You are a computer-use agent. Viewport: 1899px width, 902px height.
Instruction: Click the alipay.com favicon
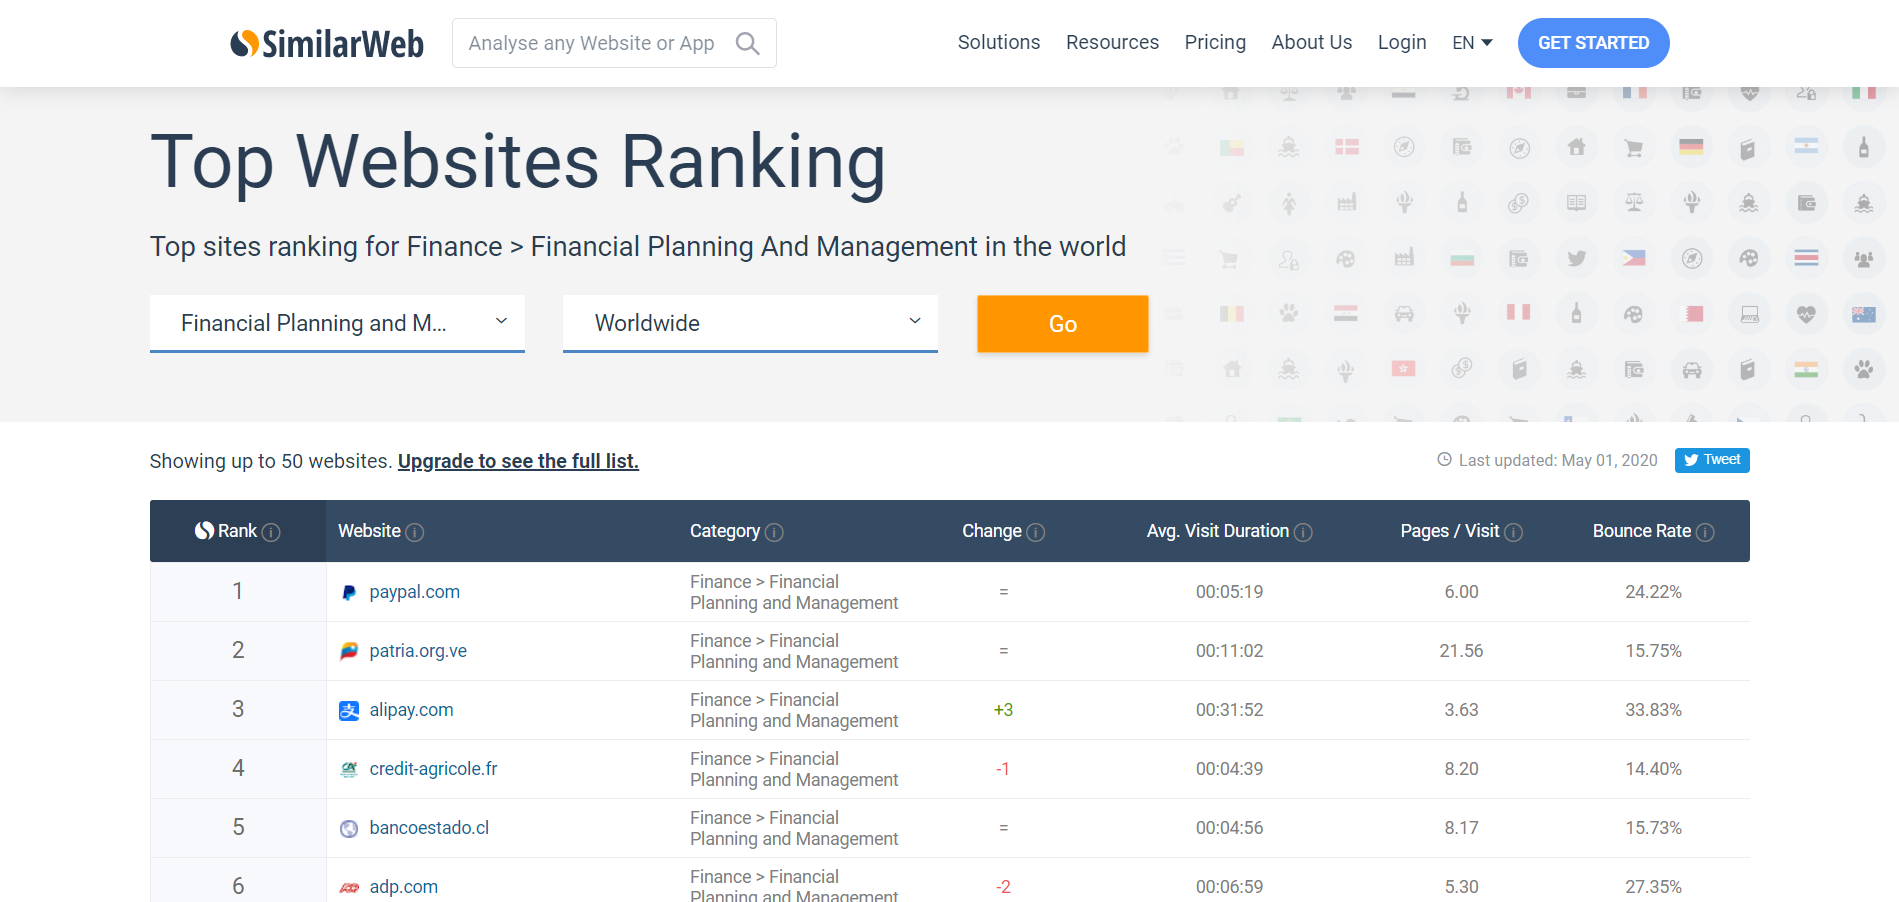click(349, 710)
